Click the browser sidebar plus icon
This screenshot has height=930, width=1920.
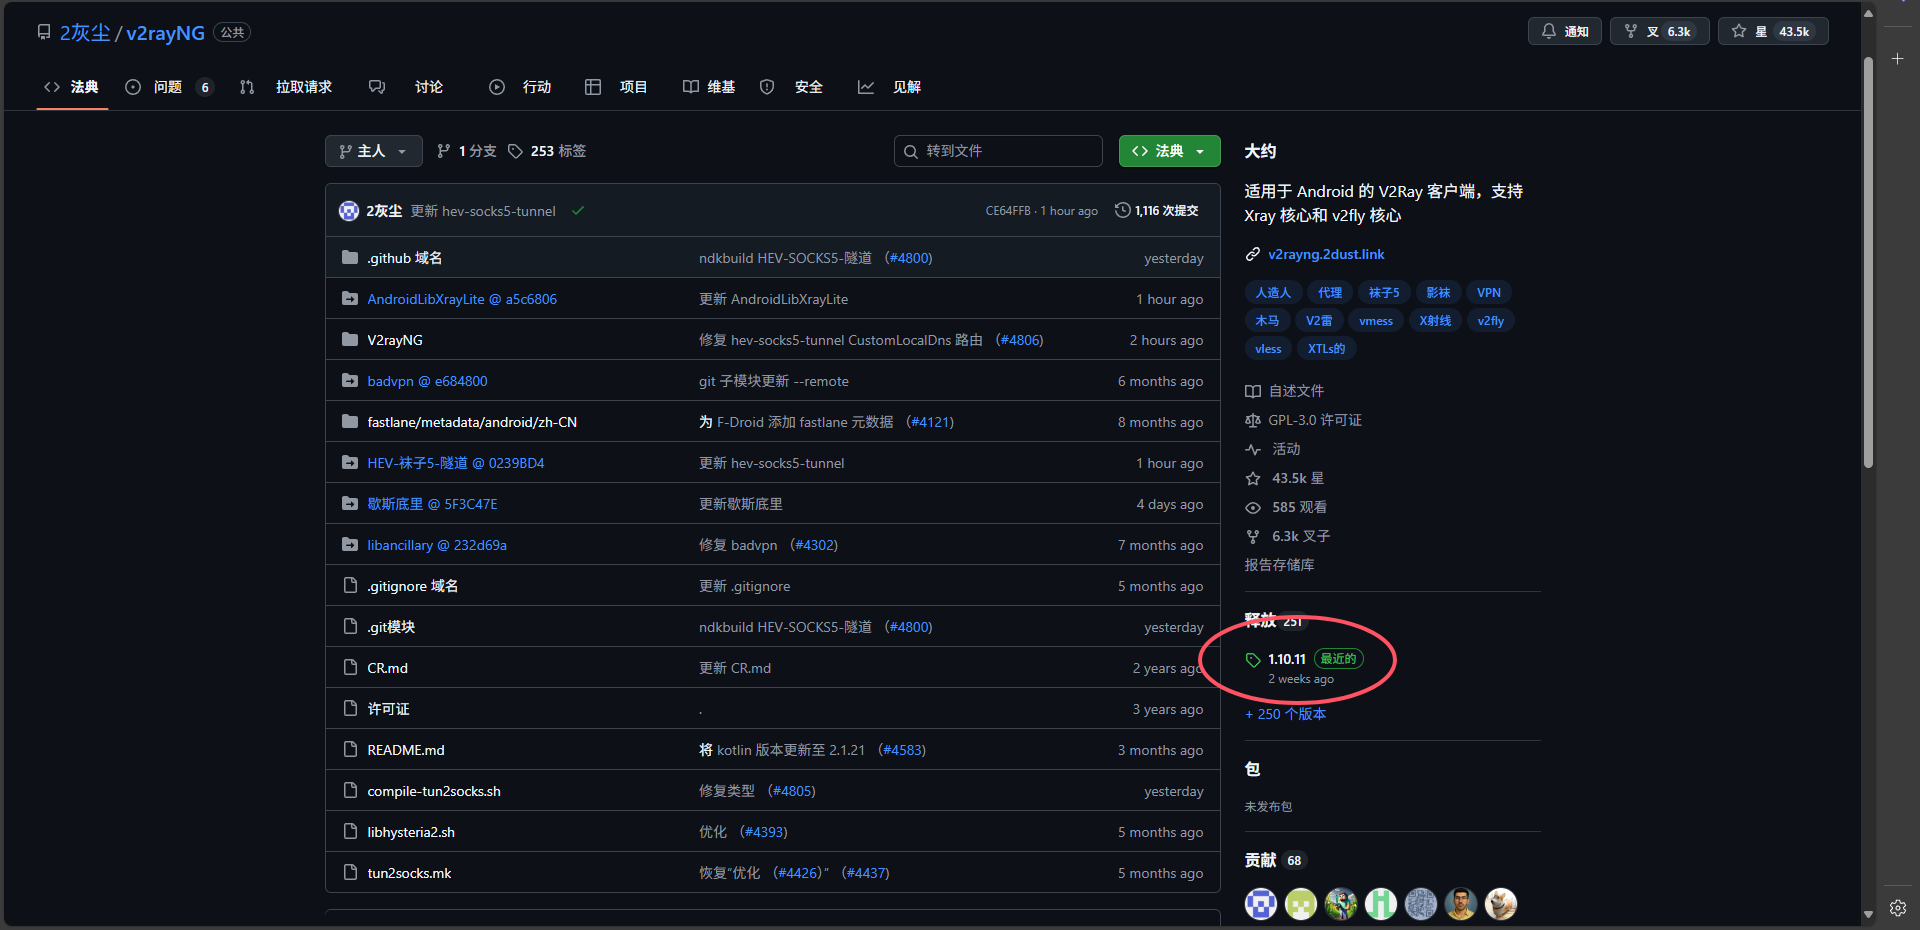click(1897, 59)
